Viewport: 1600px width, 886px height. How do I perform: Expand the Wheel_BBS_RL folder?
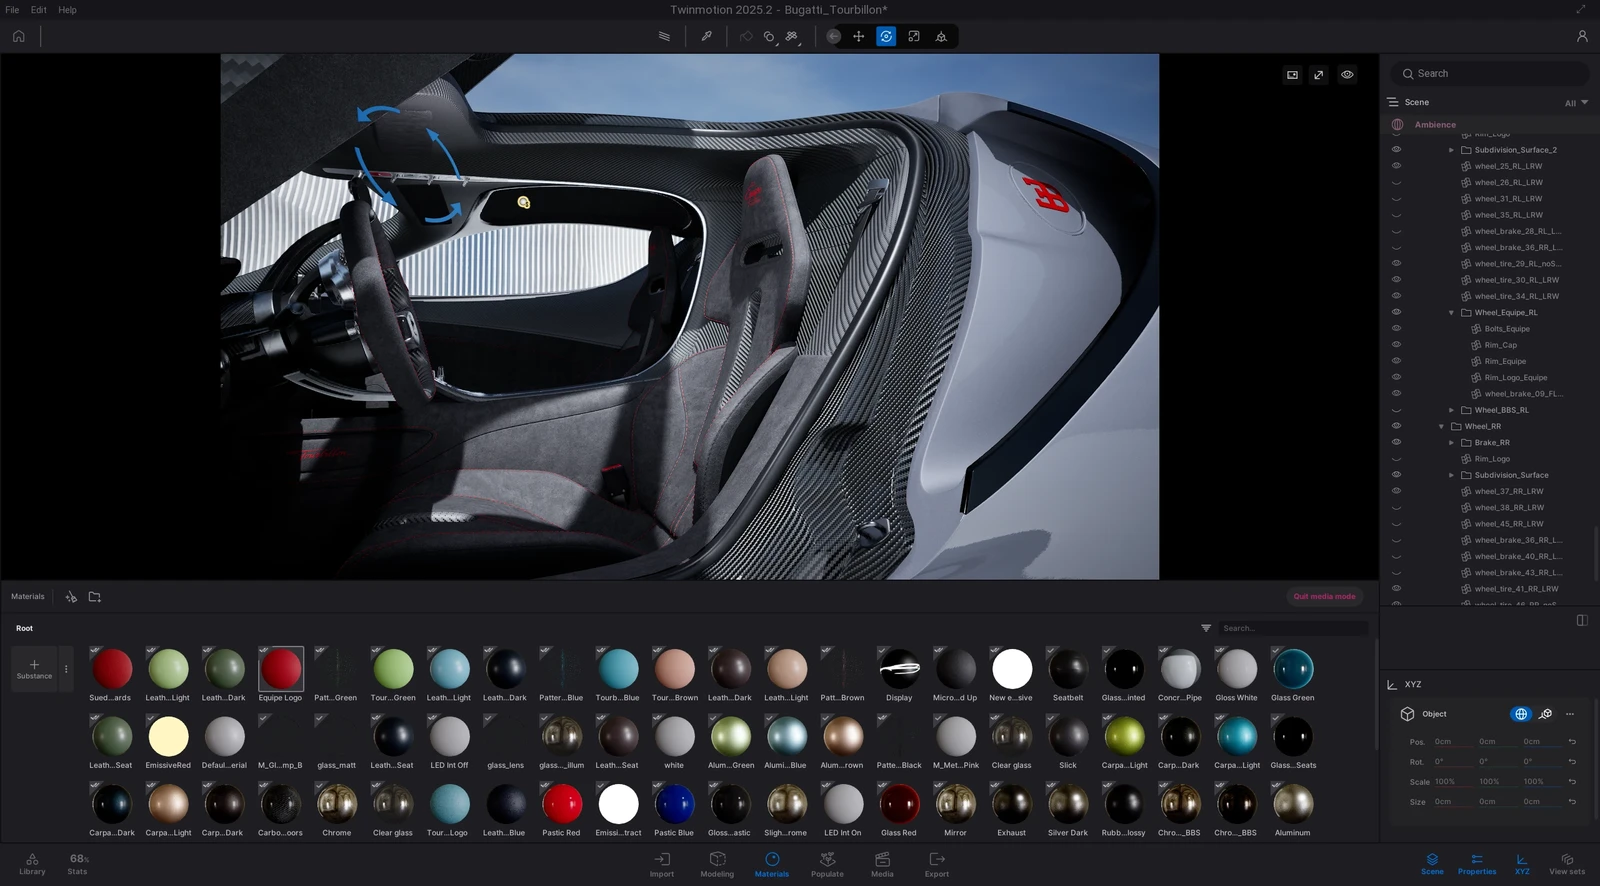tap(1451, 410)
